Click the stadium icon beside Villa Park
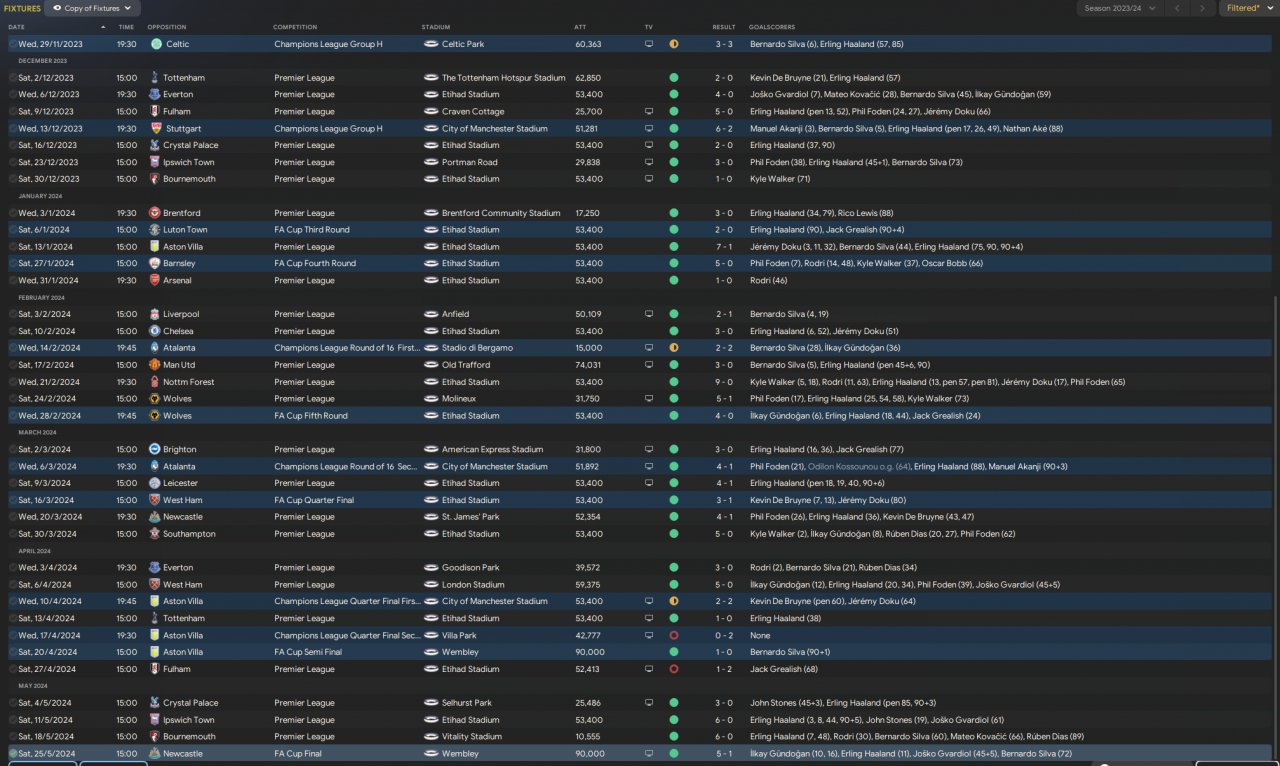Screen dimensions: 1280x766 [x=431, y=635]
